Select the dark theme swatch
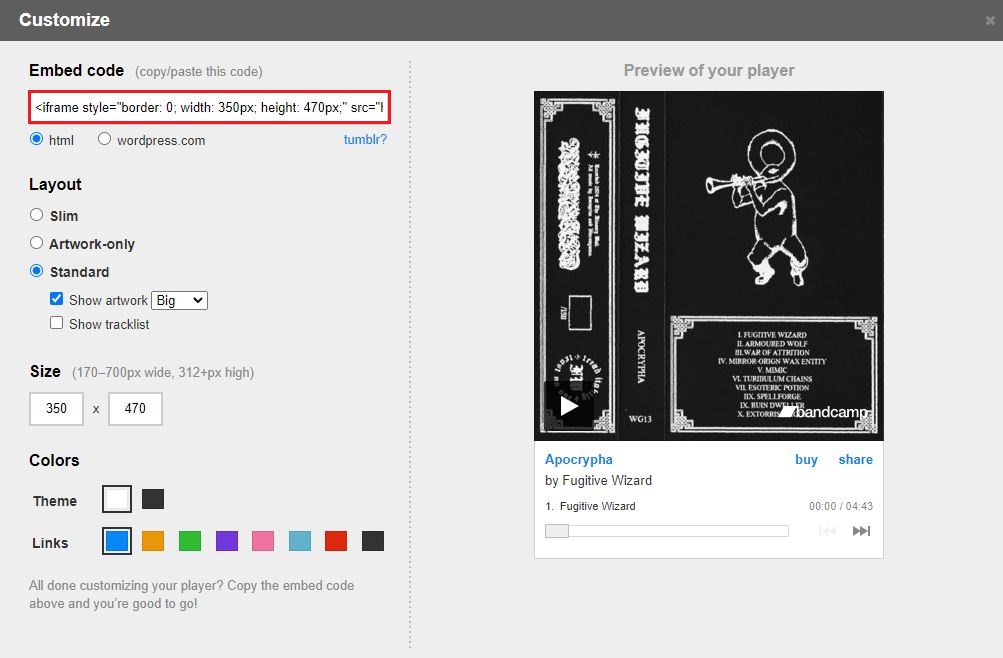The image size is (1003, 658). tap(153, 499)
